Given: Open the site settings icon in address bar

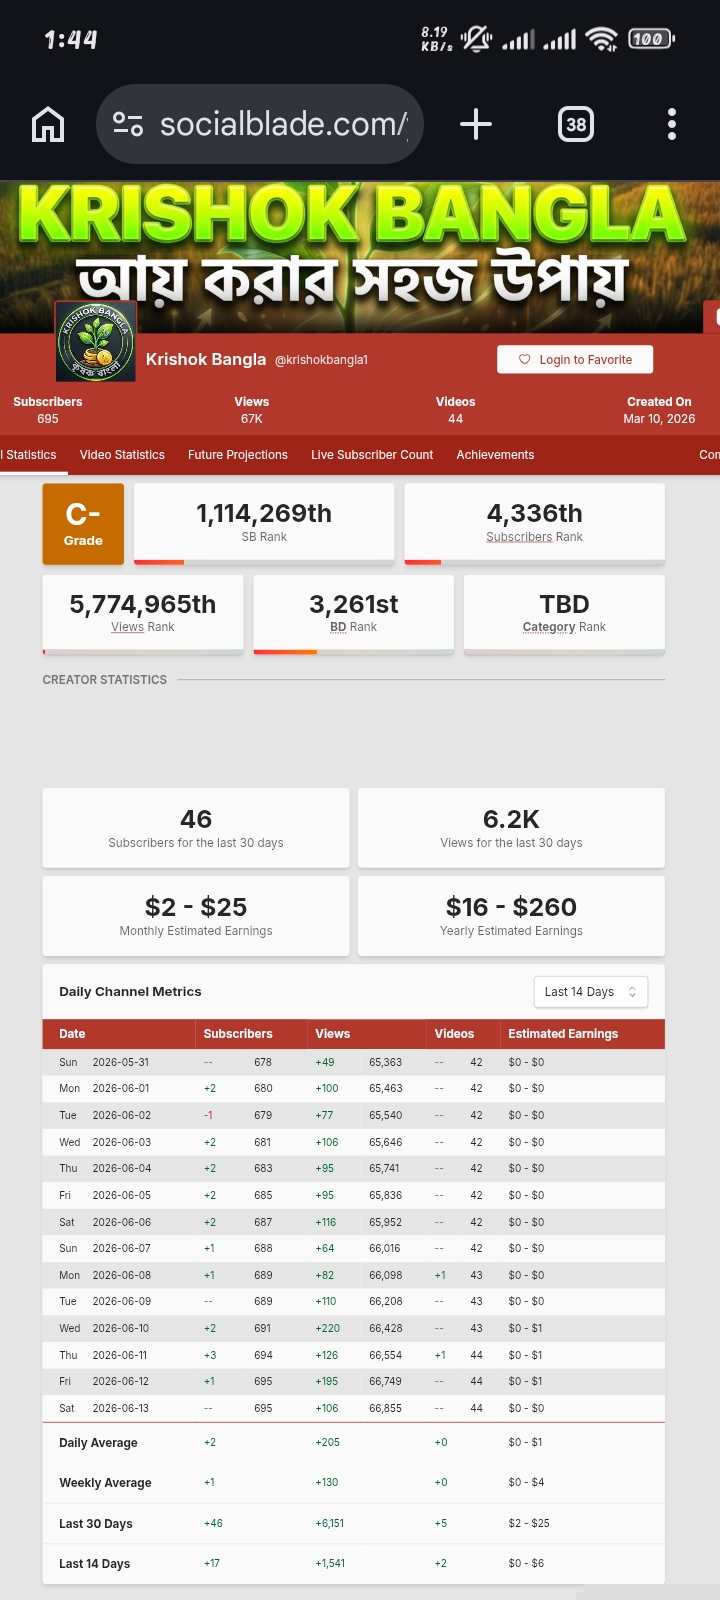Looking at the screenshot, I should (128, 125).
